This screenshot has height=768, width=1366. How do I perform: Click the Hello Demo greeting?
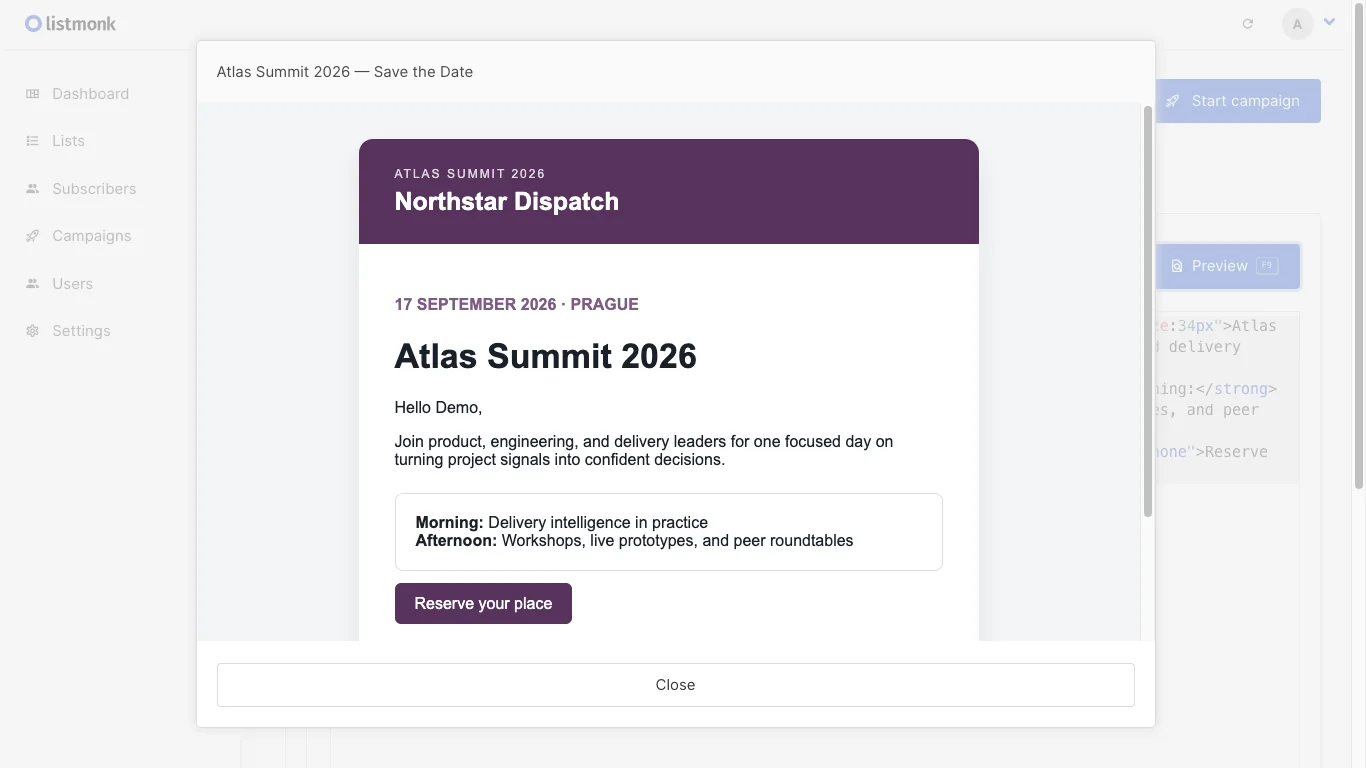(438, 408)
